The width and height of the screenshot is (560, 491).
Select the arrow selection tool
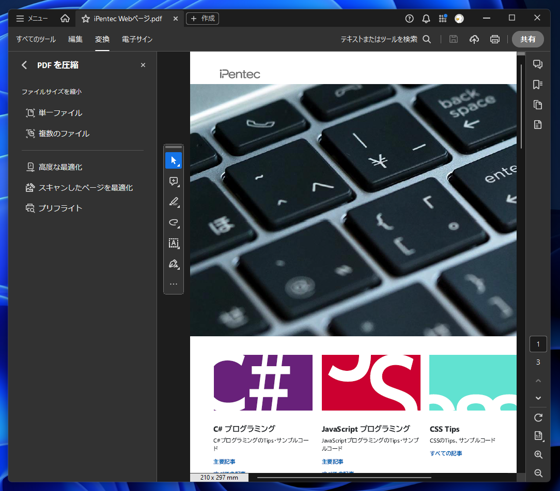click(x=174, y=161)
